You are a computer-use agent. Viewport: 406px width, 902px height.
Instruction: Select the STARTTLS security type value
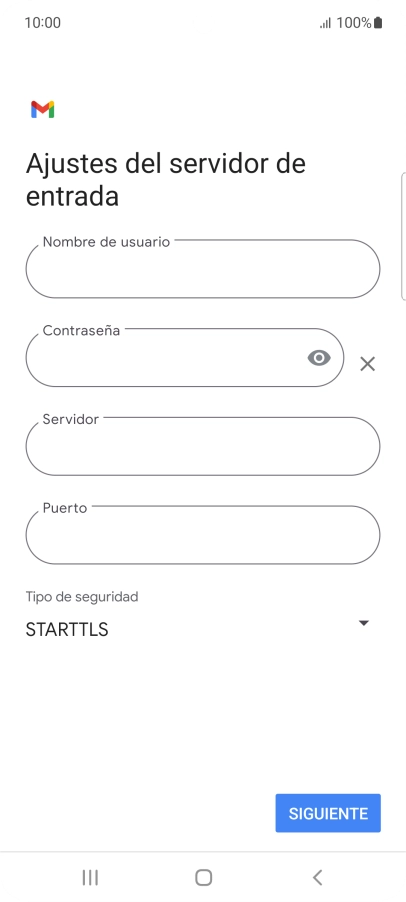pos(67,629)
